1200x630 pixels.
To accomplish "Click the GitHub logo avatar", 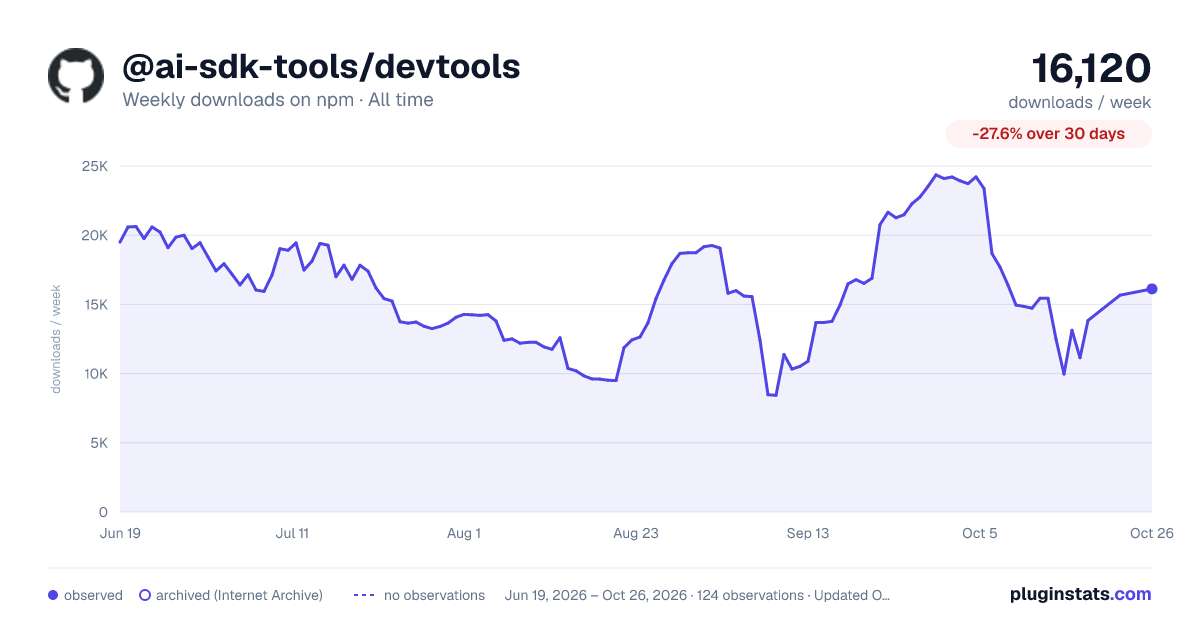I will (76, 76).
